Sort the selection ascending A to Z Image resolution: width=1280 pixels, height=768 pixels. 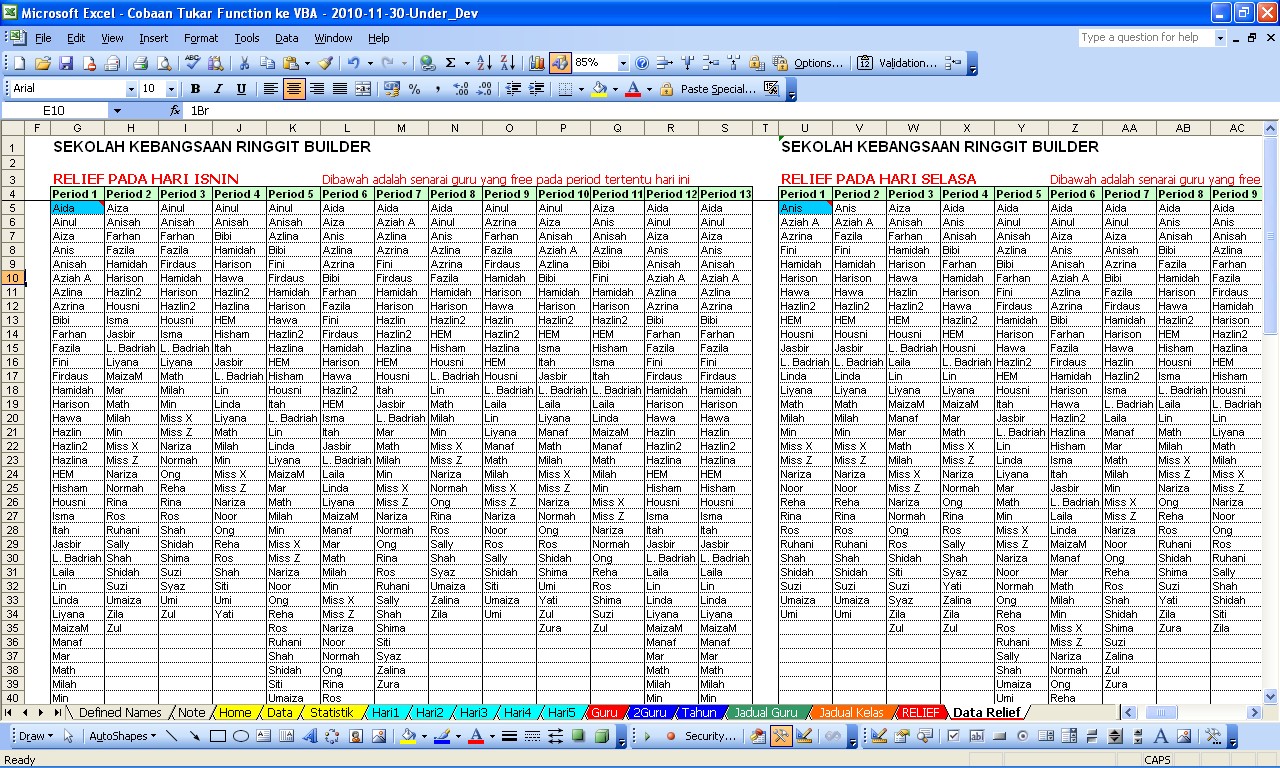click(x=484, y=63)
